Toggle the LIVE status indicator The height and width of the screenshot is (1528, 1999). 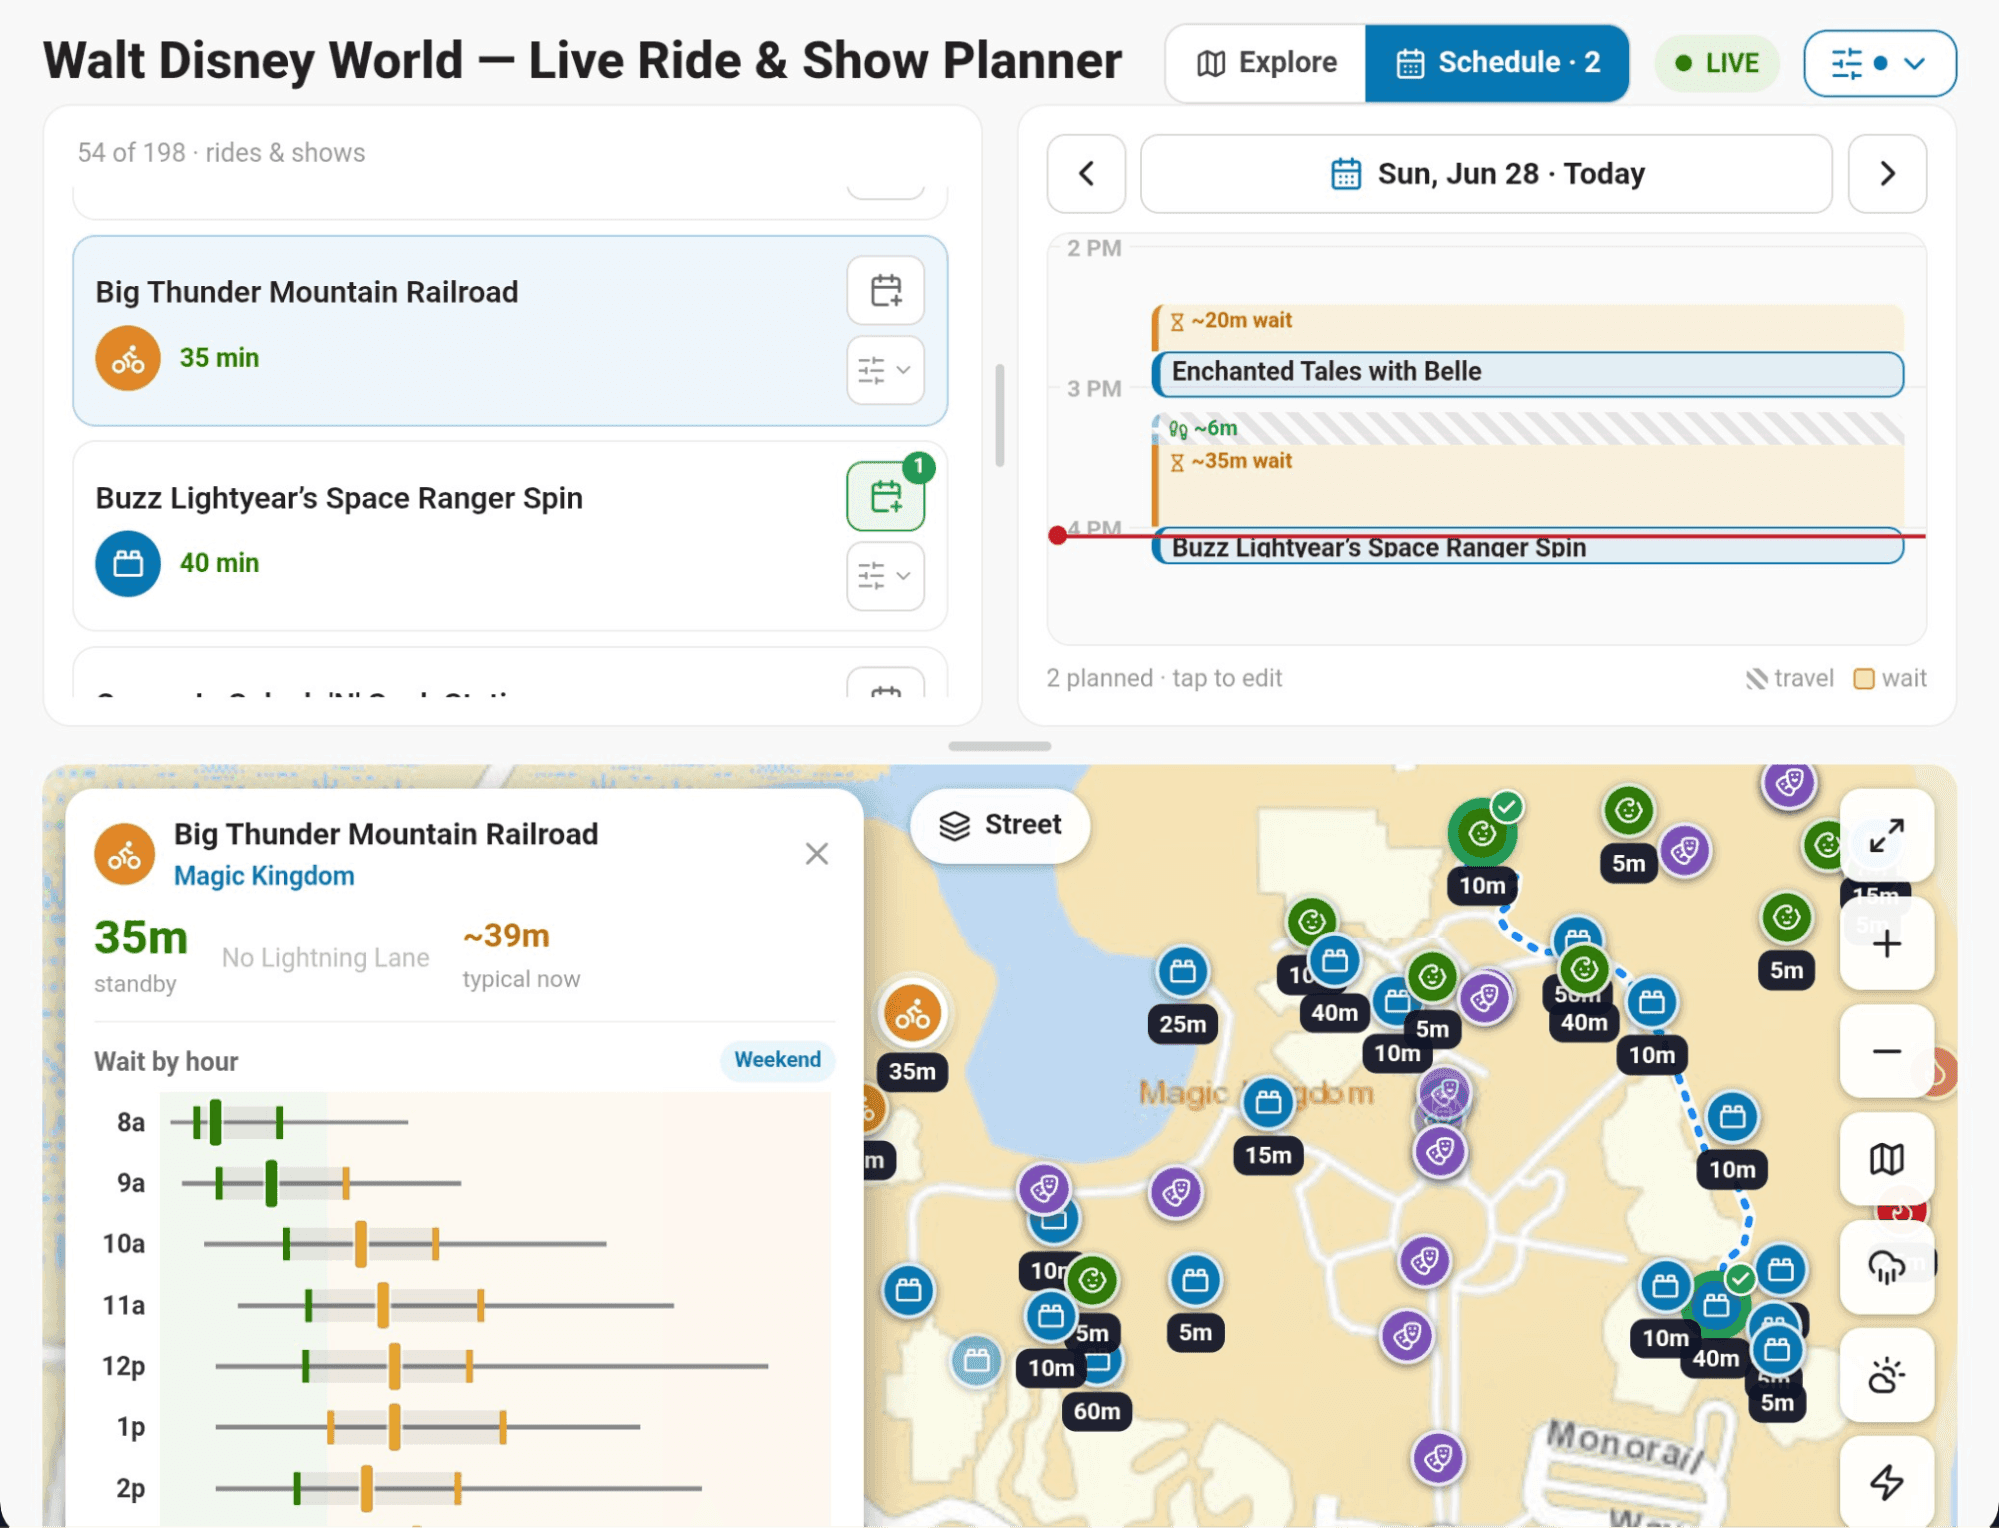click(x=1716, y=63)
